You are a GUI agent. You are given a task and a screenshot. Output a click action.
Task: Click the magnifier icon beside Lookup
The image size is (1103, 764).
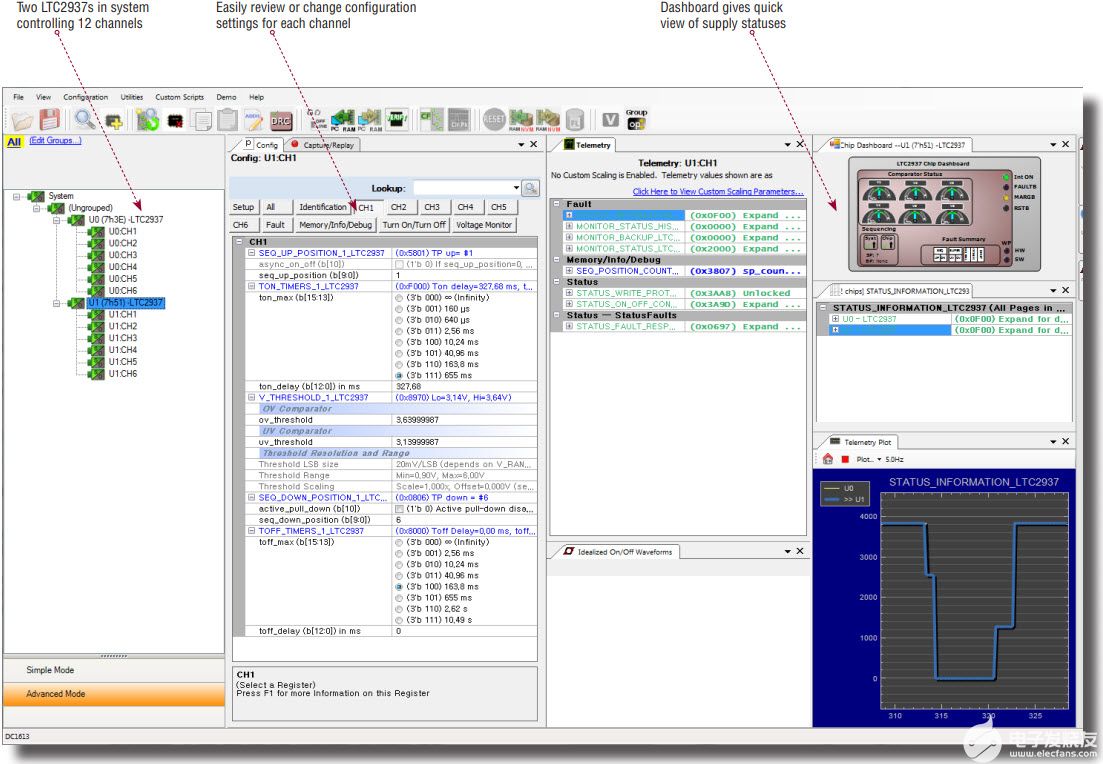[x=530, y=188]
